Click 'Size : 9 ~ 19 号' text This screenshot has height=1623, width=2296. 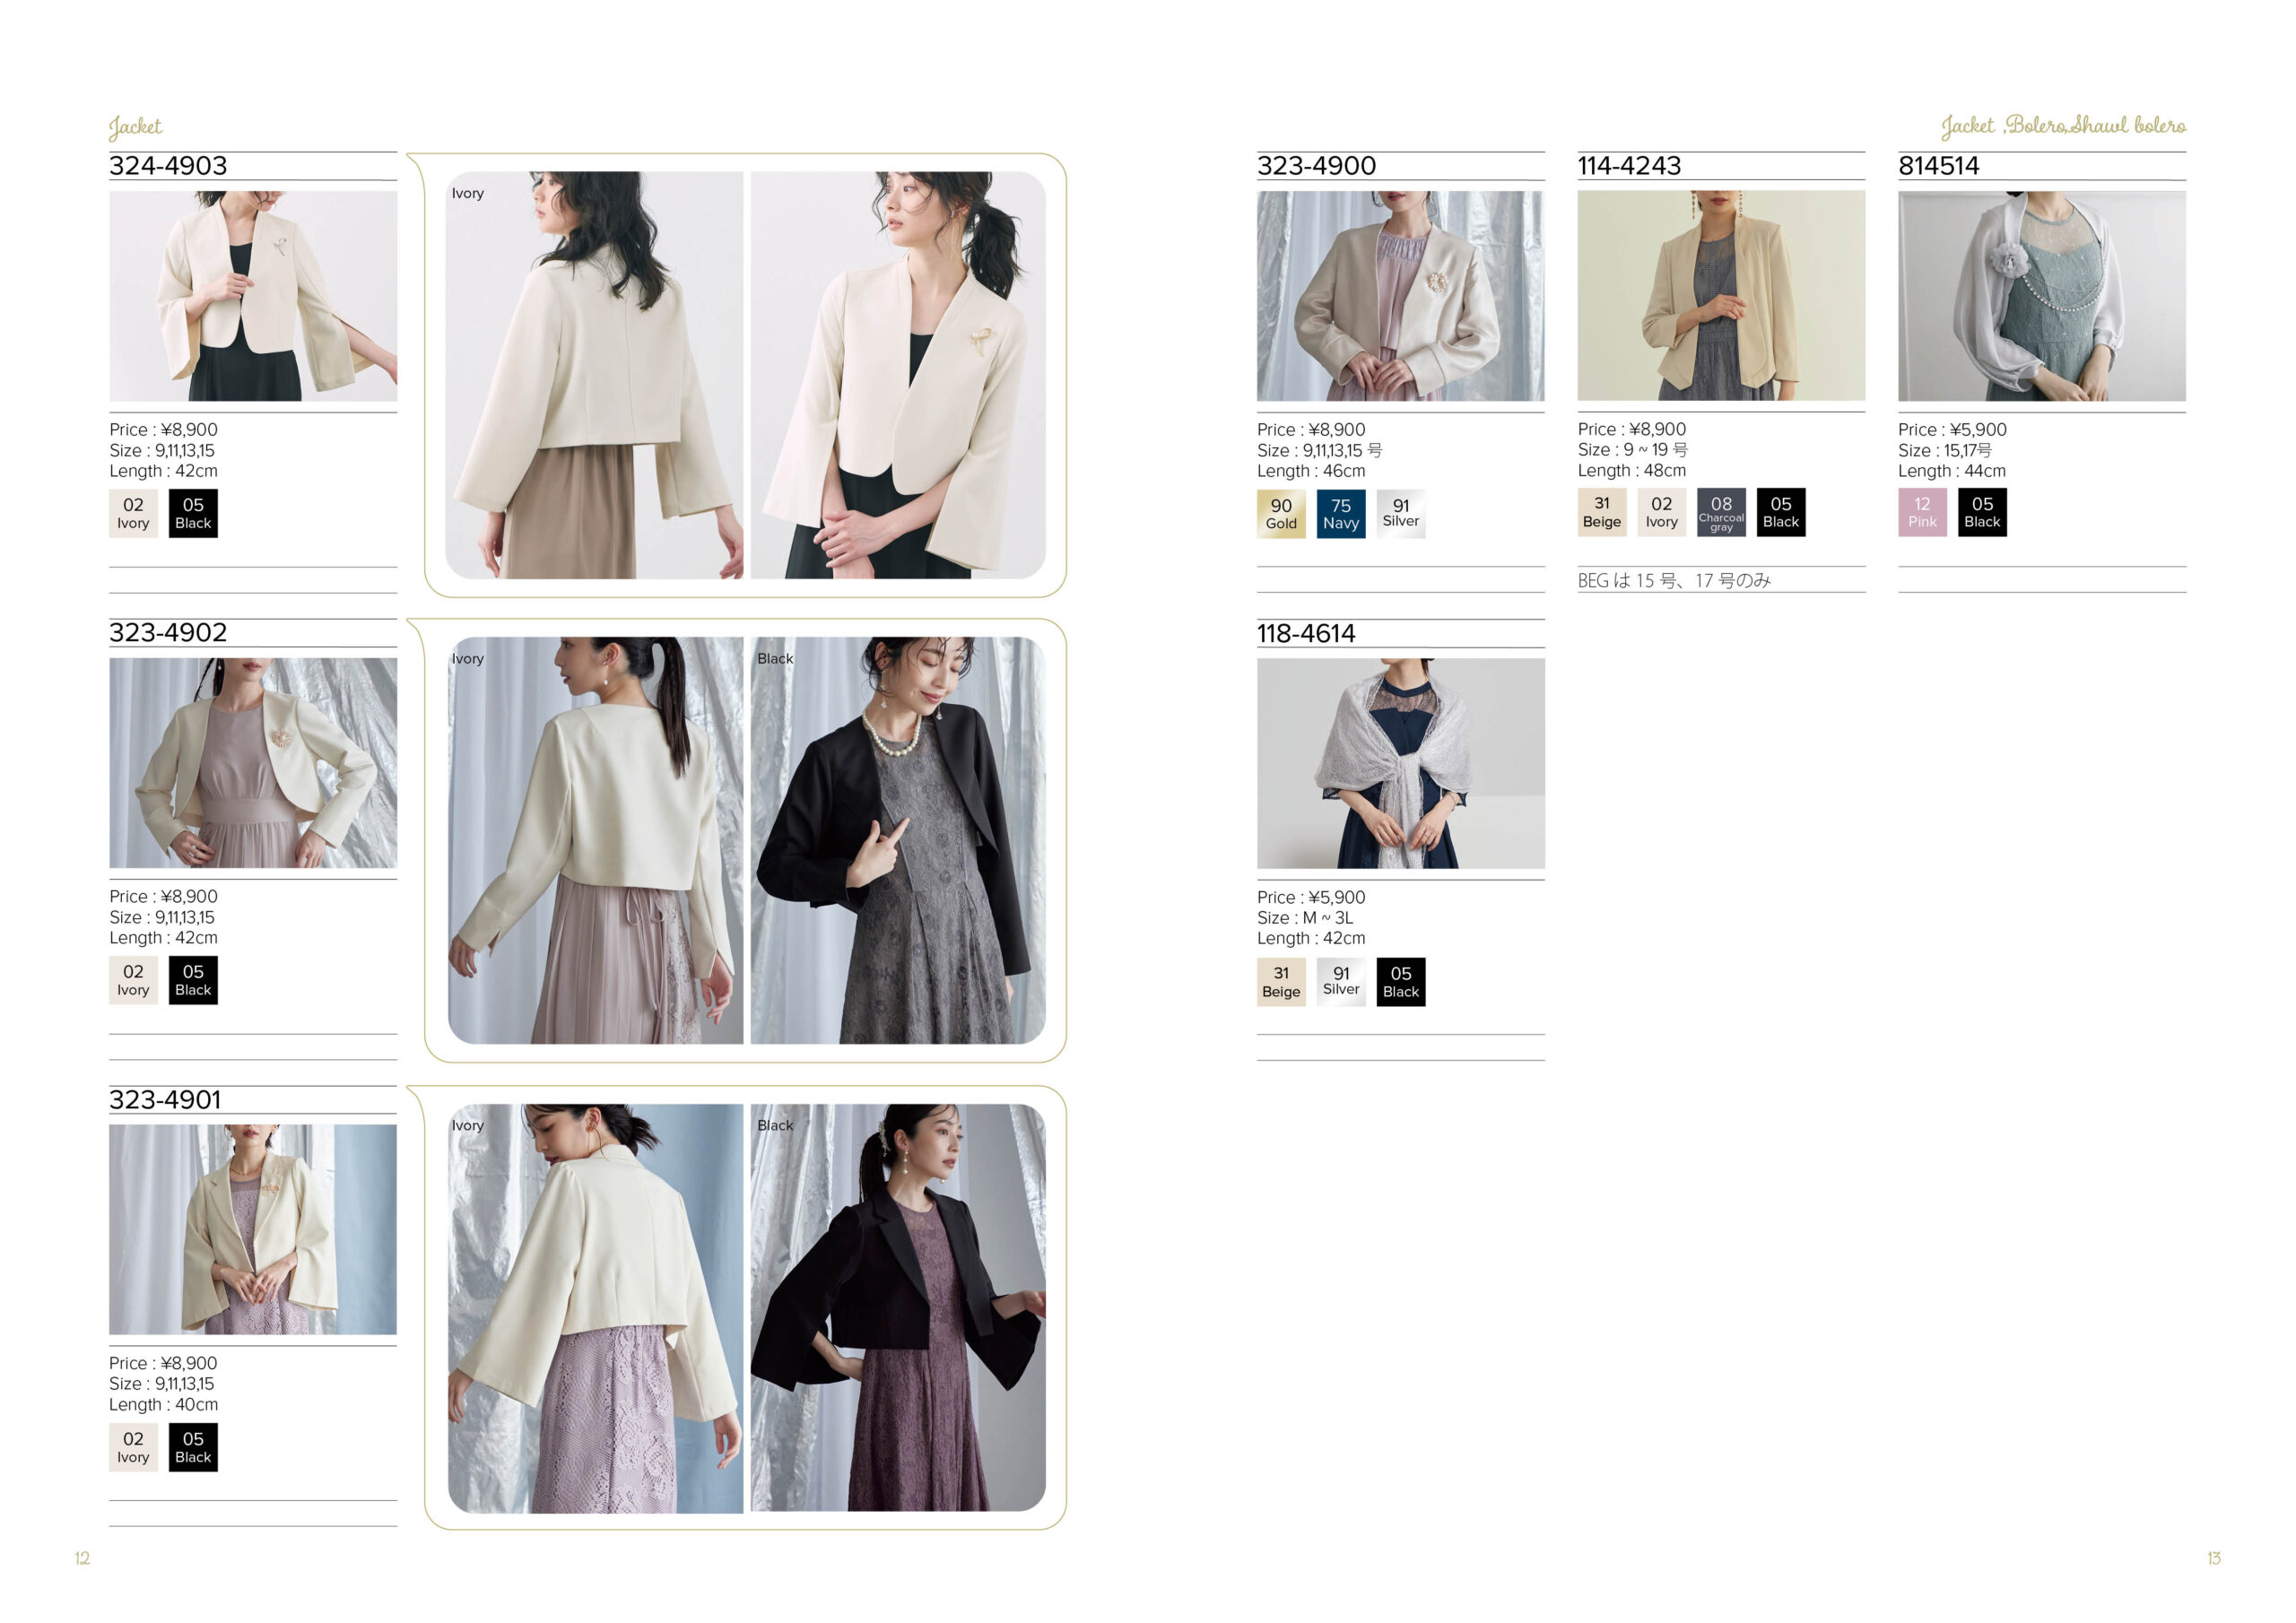(1632, 450)
